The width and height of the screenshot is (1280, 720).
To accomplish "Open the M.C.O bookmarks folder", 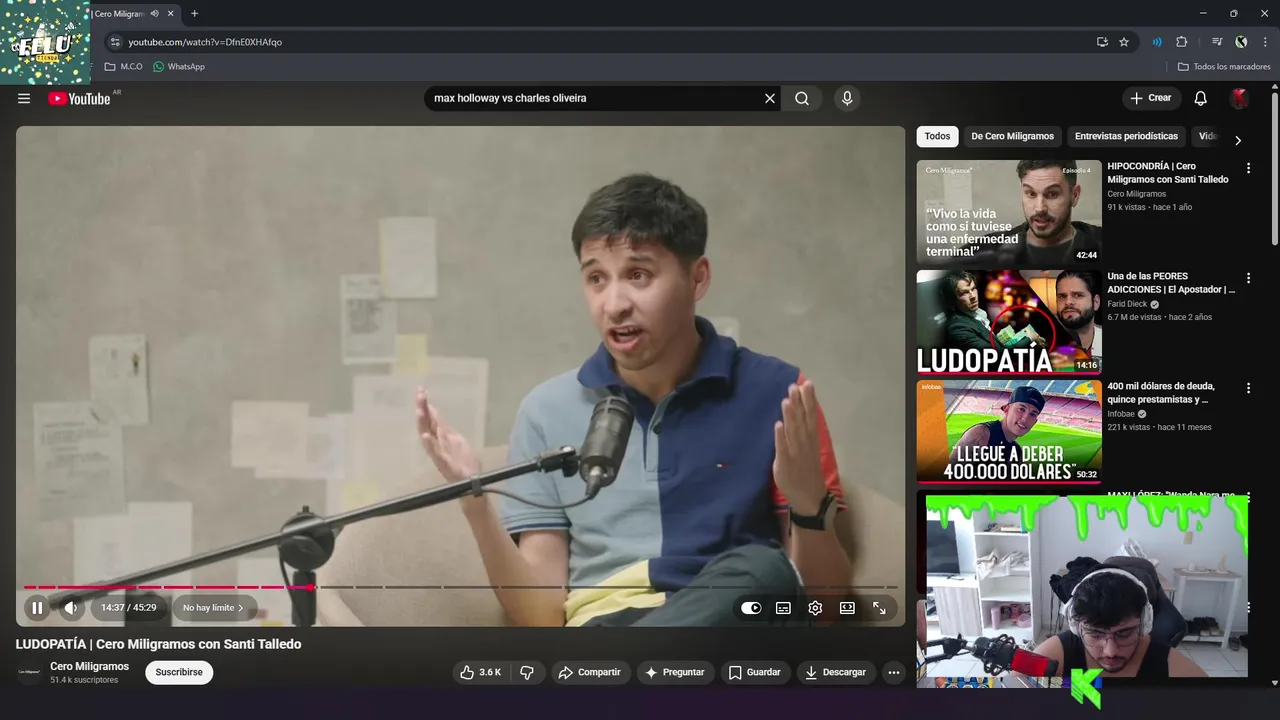I will (x=124, y=67).
